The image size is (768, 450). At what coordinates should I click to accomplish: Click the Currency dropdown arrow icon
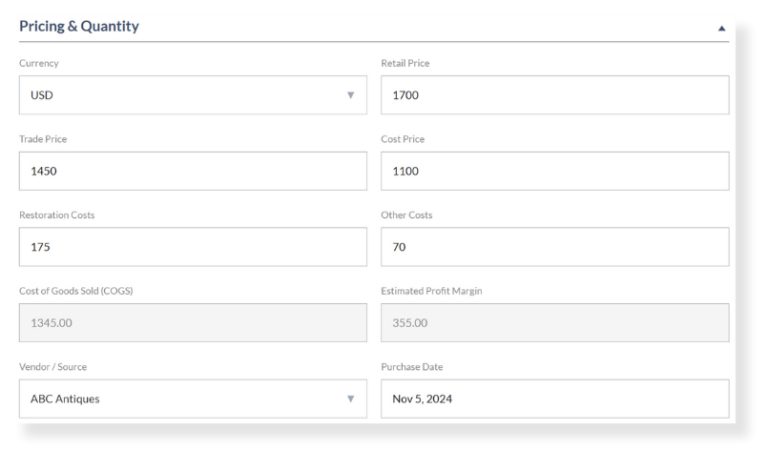coord(350,95)
